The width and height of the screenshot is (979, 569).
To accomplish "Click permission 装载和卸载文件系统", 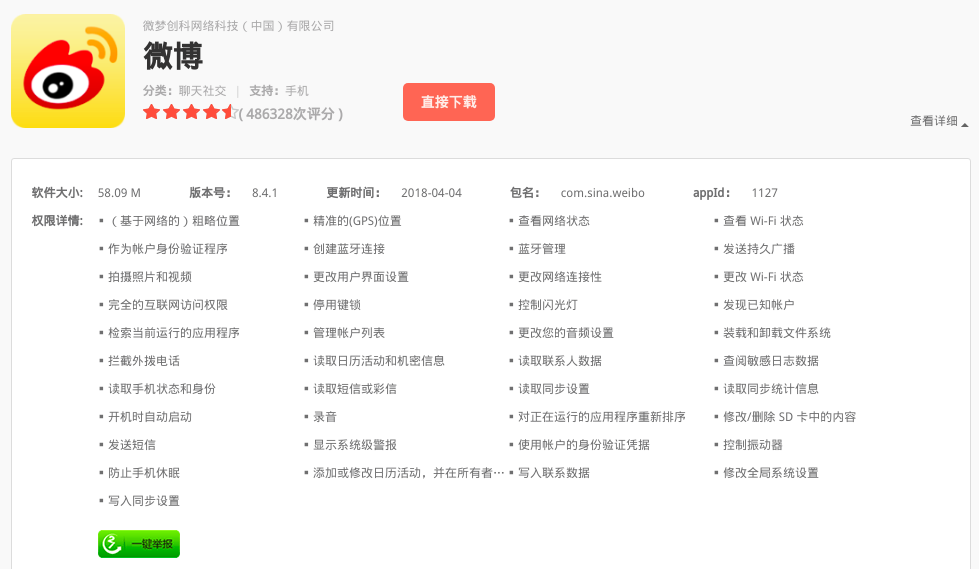I will tap(777, 334).
